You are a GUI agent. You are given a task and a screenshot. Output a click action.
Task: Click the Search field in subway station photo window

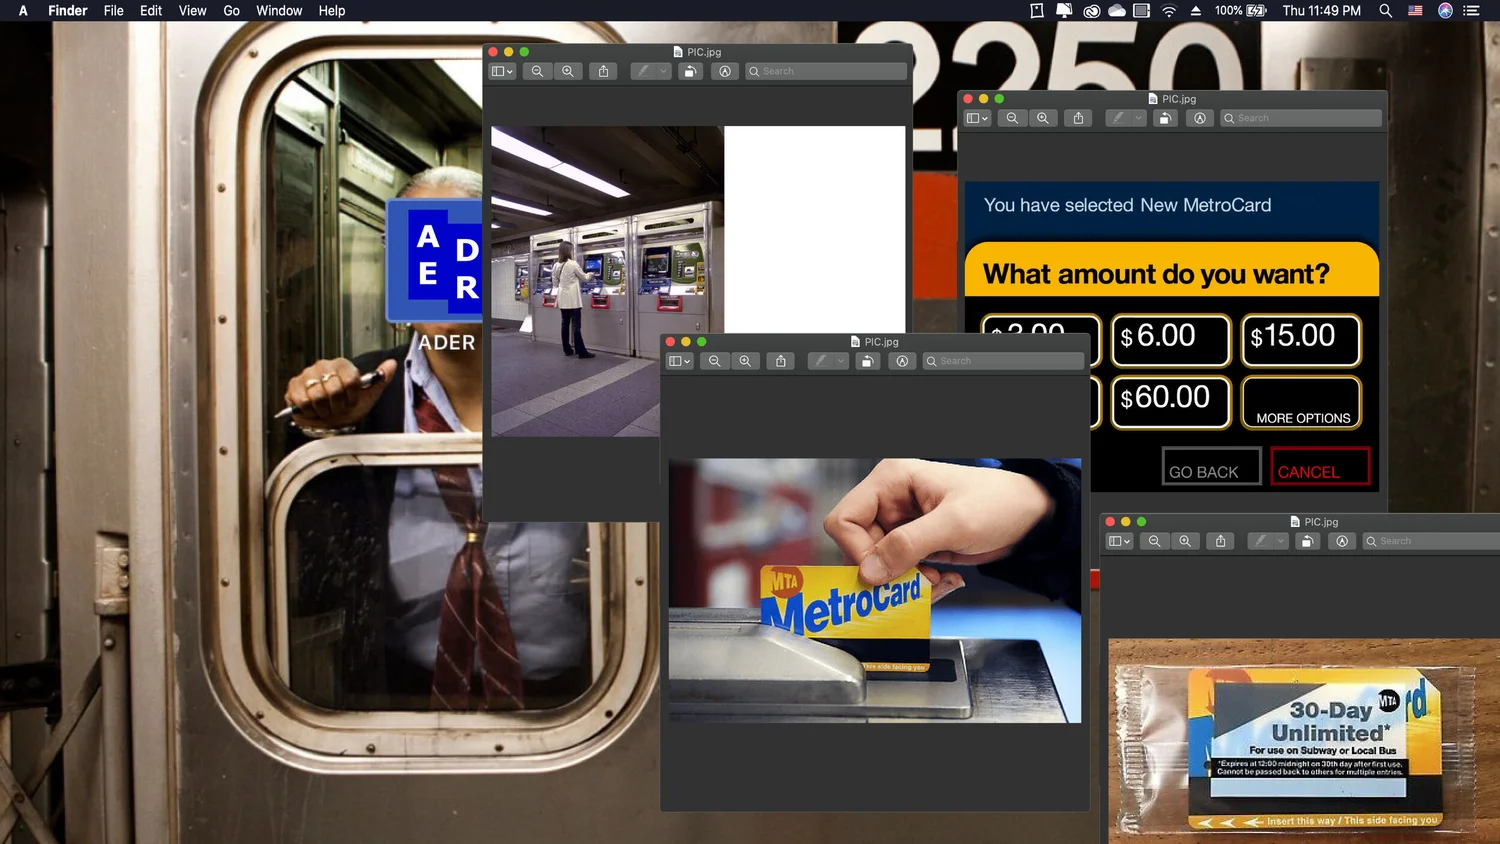pyautogui.click(x=826, y=71)
